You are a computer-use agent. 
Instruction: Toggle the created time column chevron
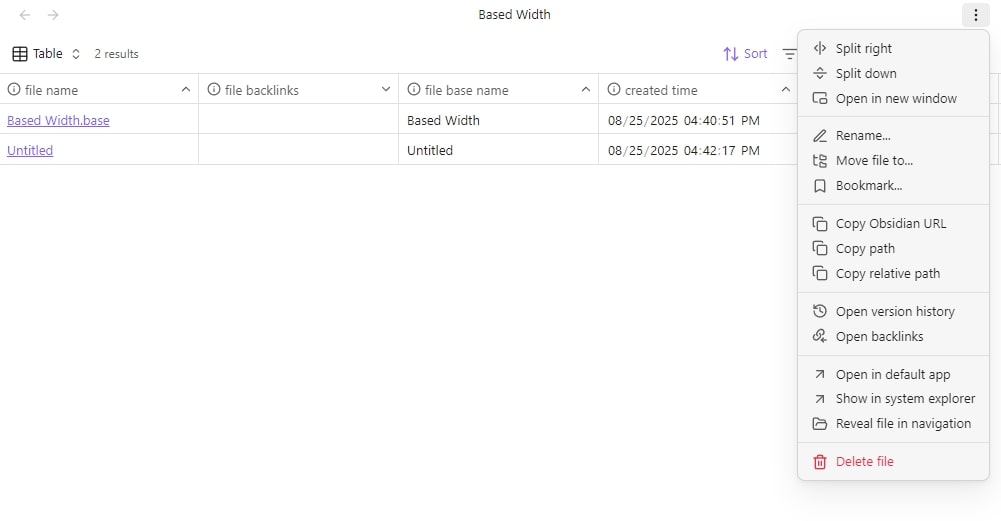pyautogui.click(x=785, y=89)
